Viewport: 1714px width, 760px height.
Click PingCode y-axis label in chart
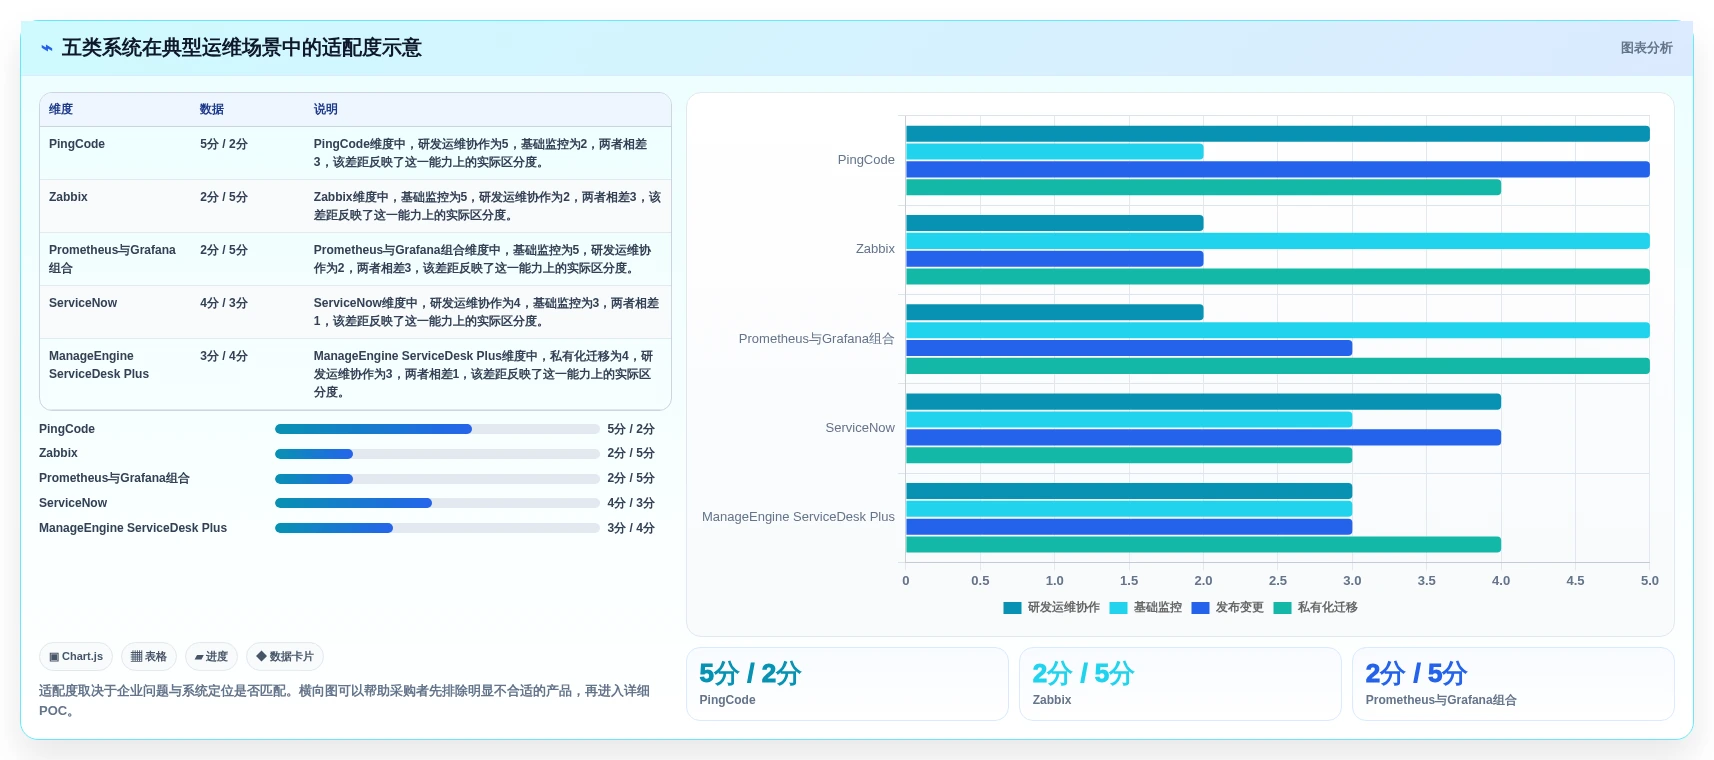866,160
